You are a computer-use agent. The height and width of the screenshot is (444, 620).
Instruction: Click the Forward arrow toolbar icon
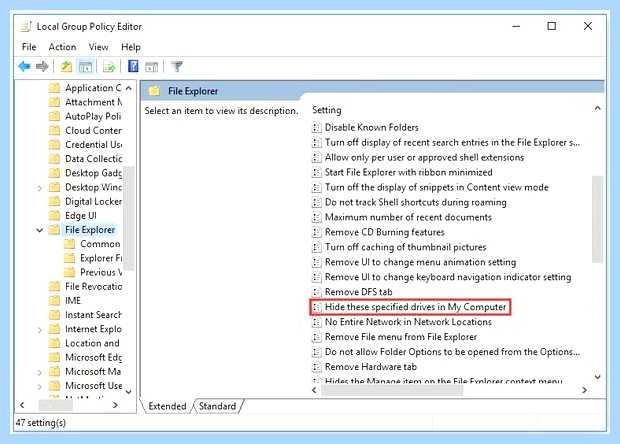(42, 66)
